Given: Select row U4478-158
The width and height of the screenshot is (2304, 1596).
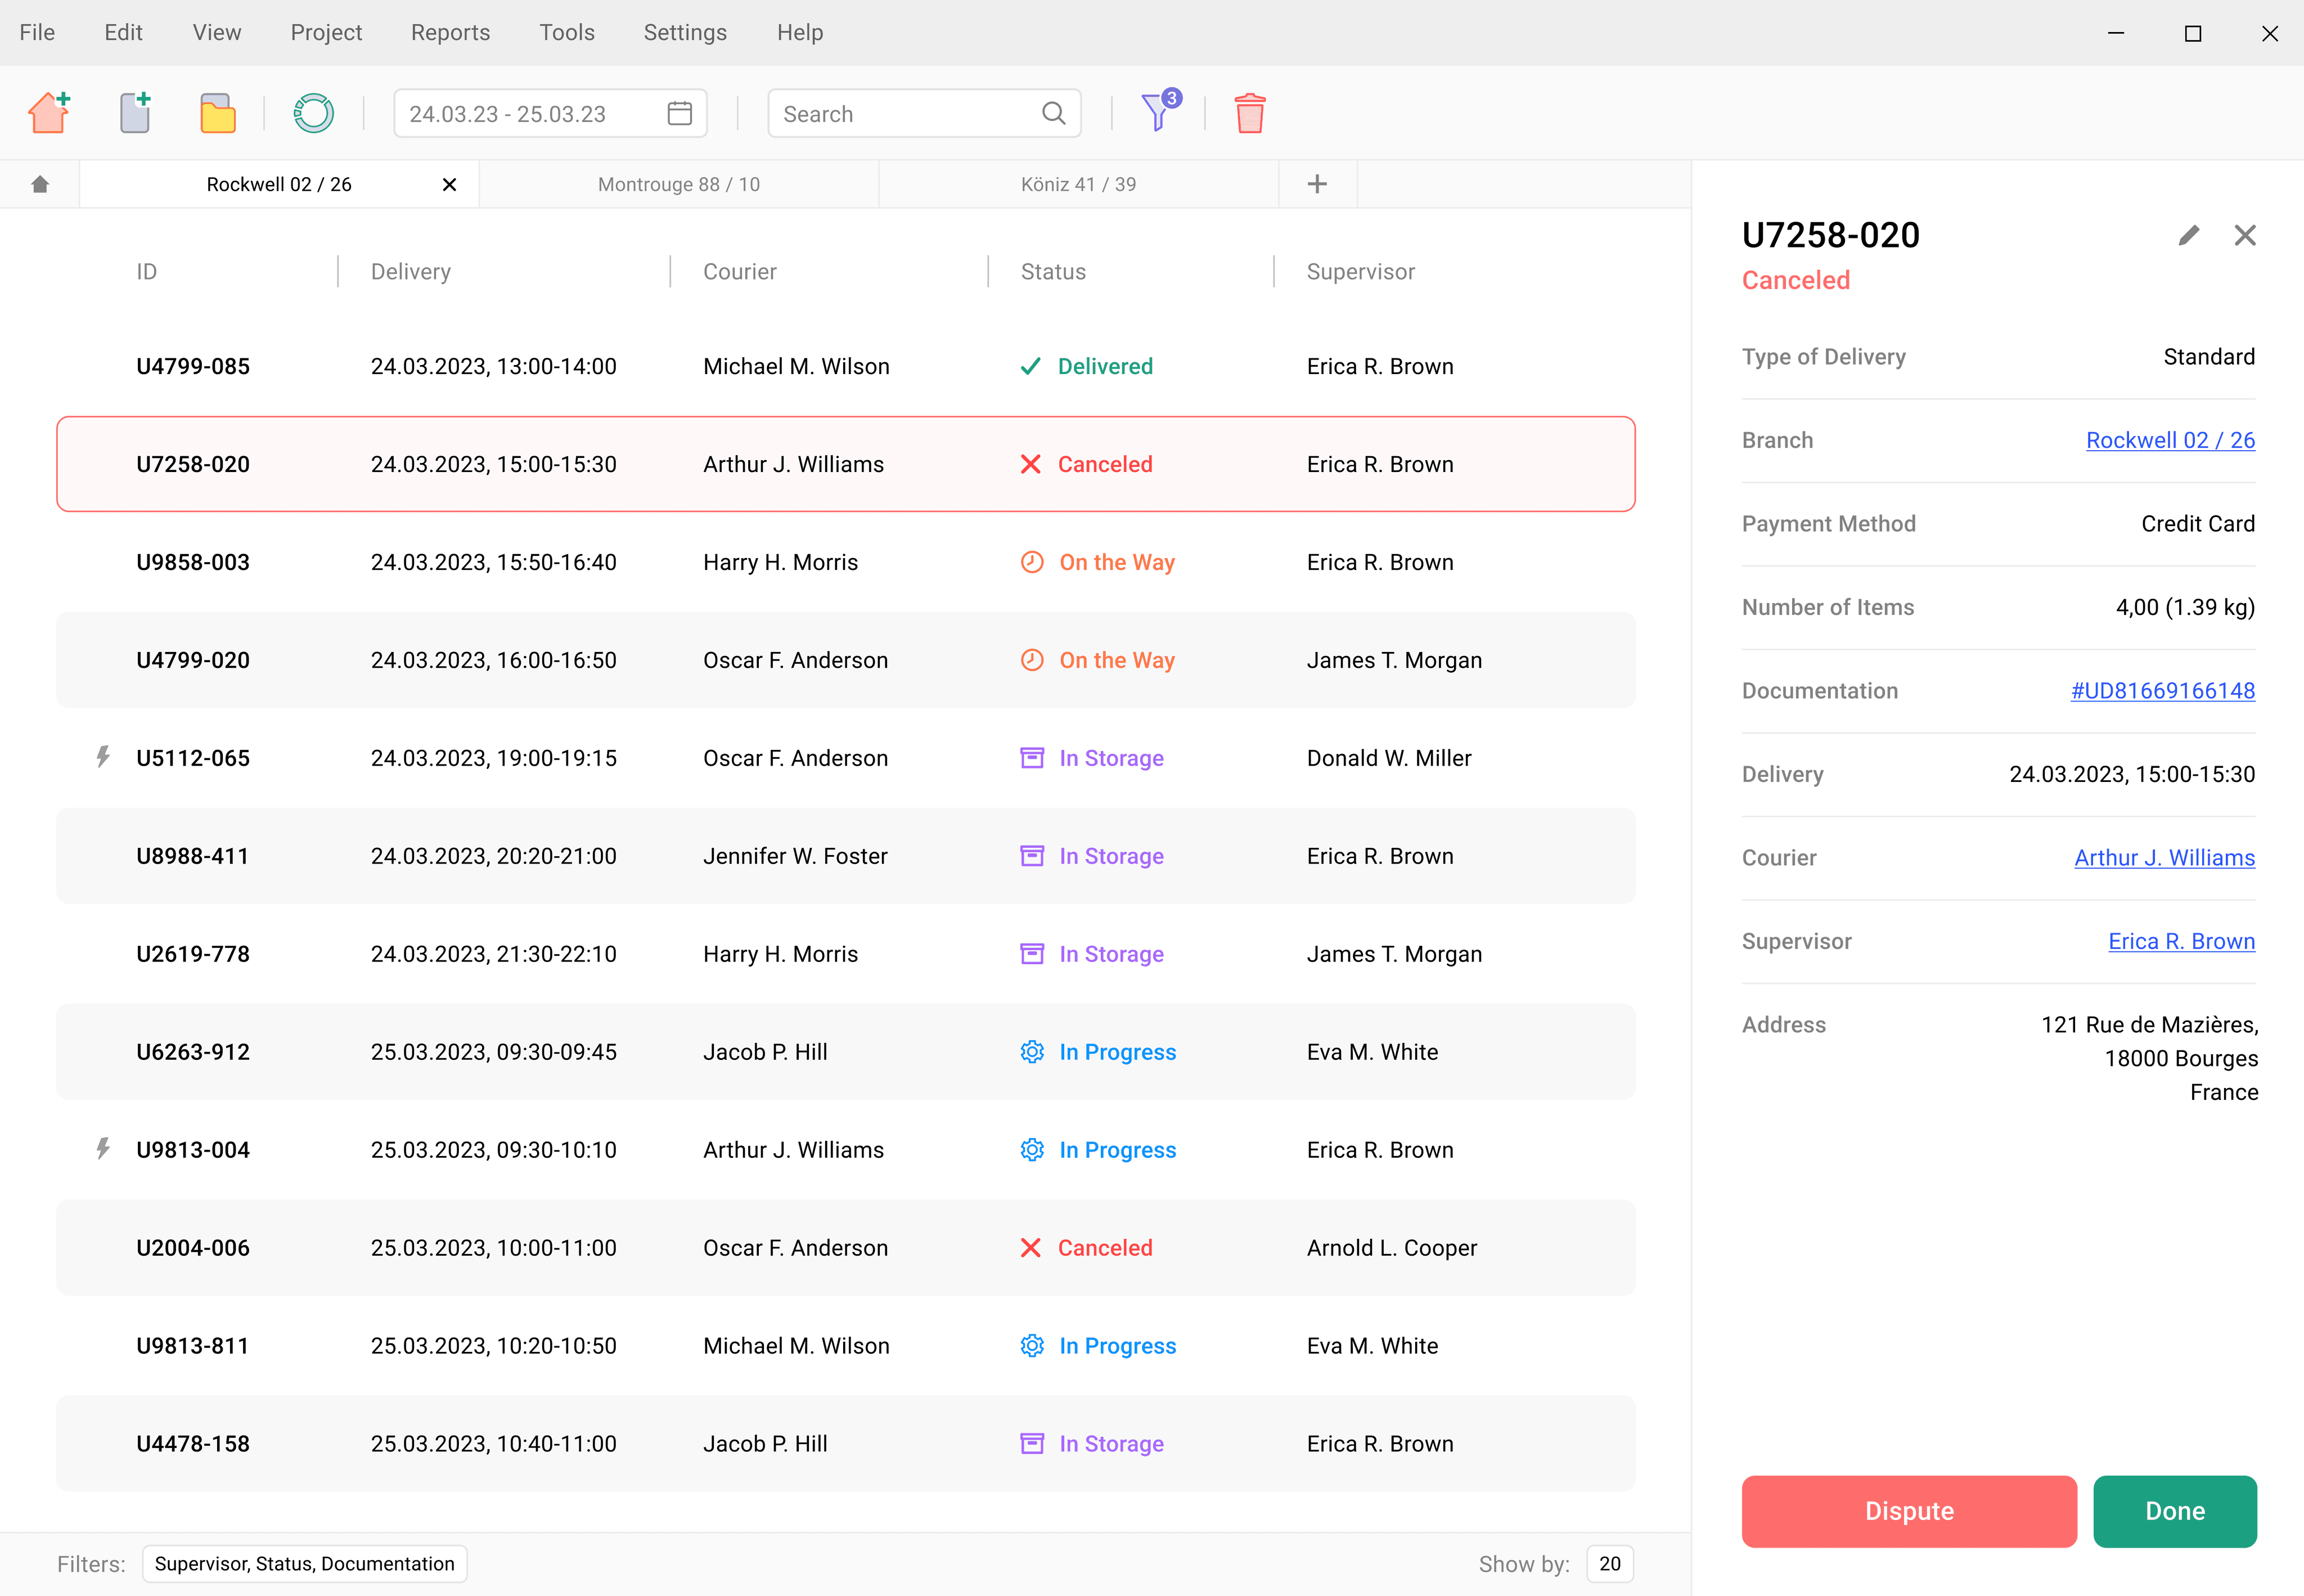Looking at the screenshot, I should click(x=846, y=1444).
